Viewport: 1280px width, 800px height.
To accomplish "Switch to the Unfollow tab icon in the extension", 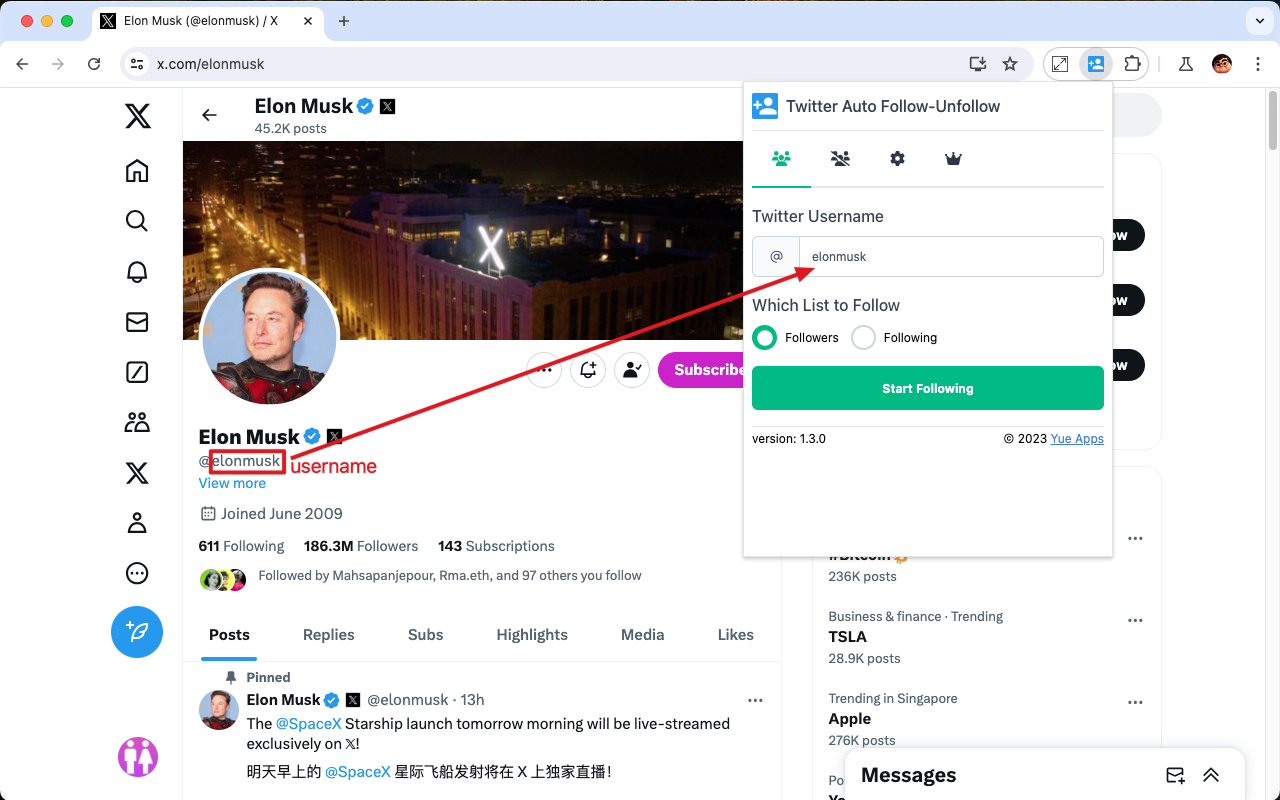I will click(840, 158).
